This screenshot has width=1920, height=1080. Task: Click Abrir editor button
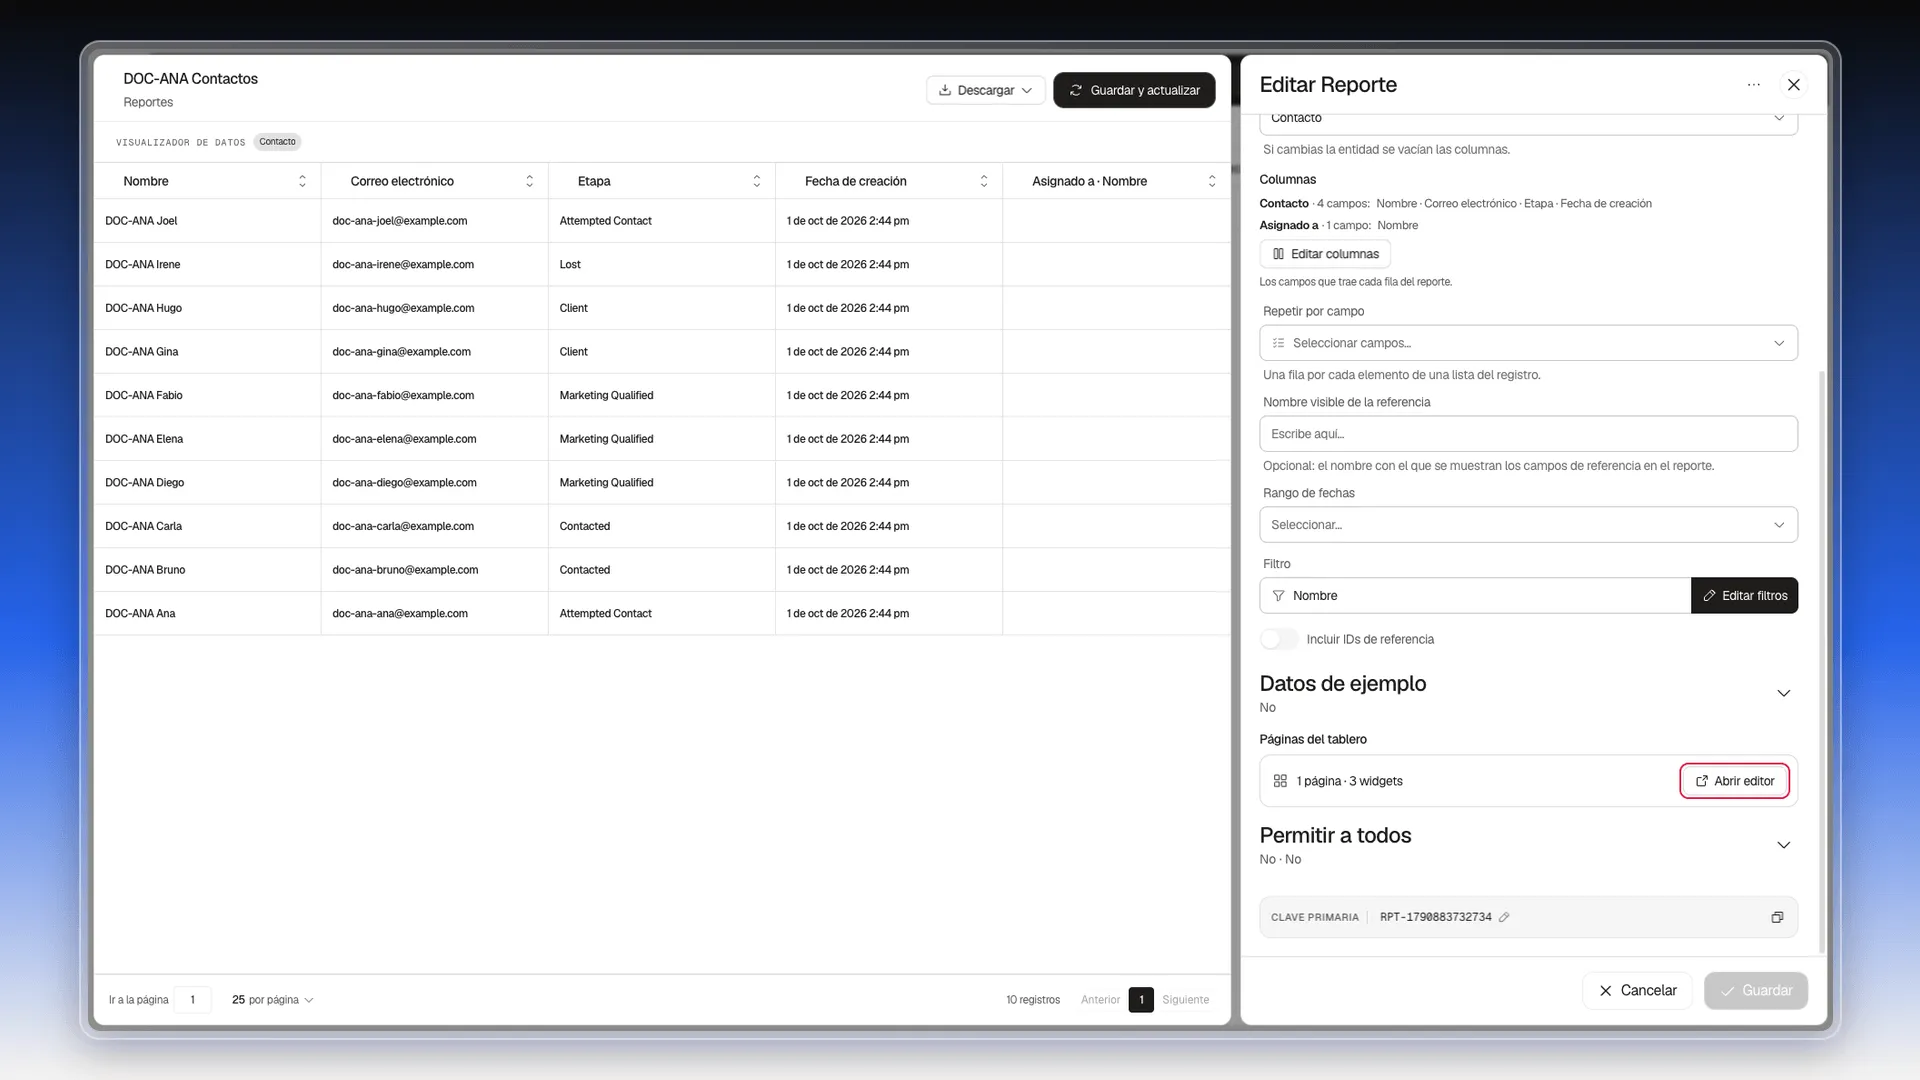click(x=1734, y=781)
